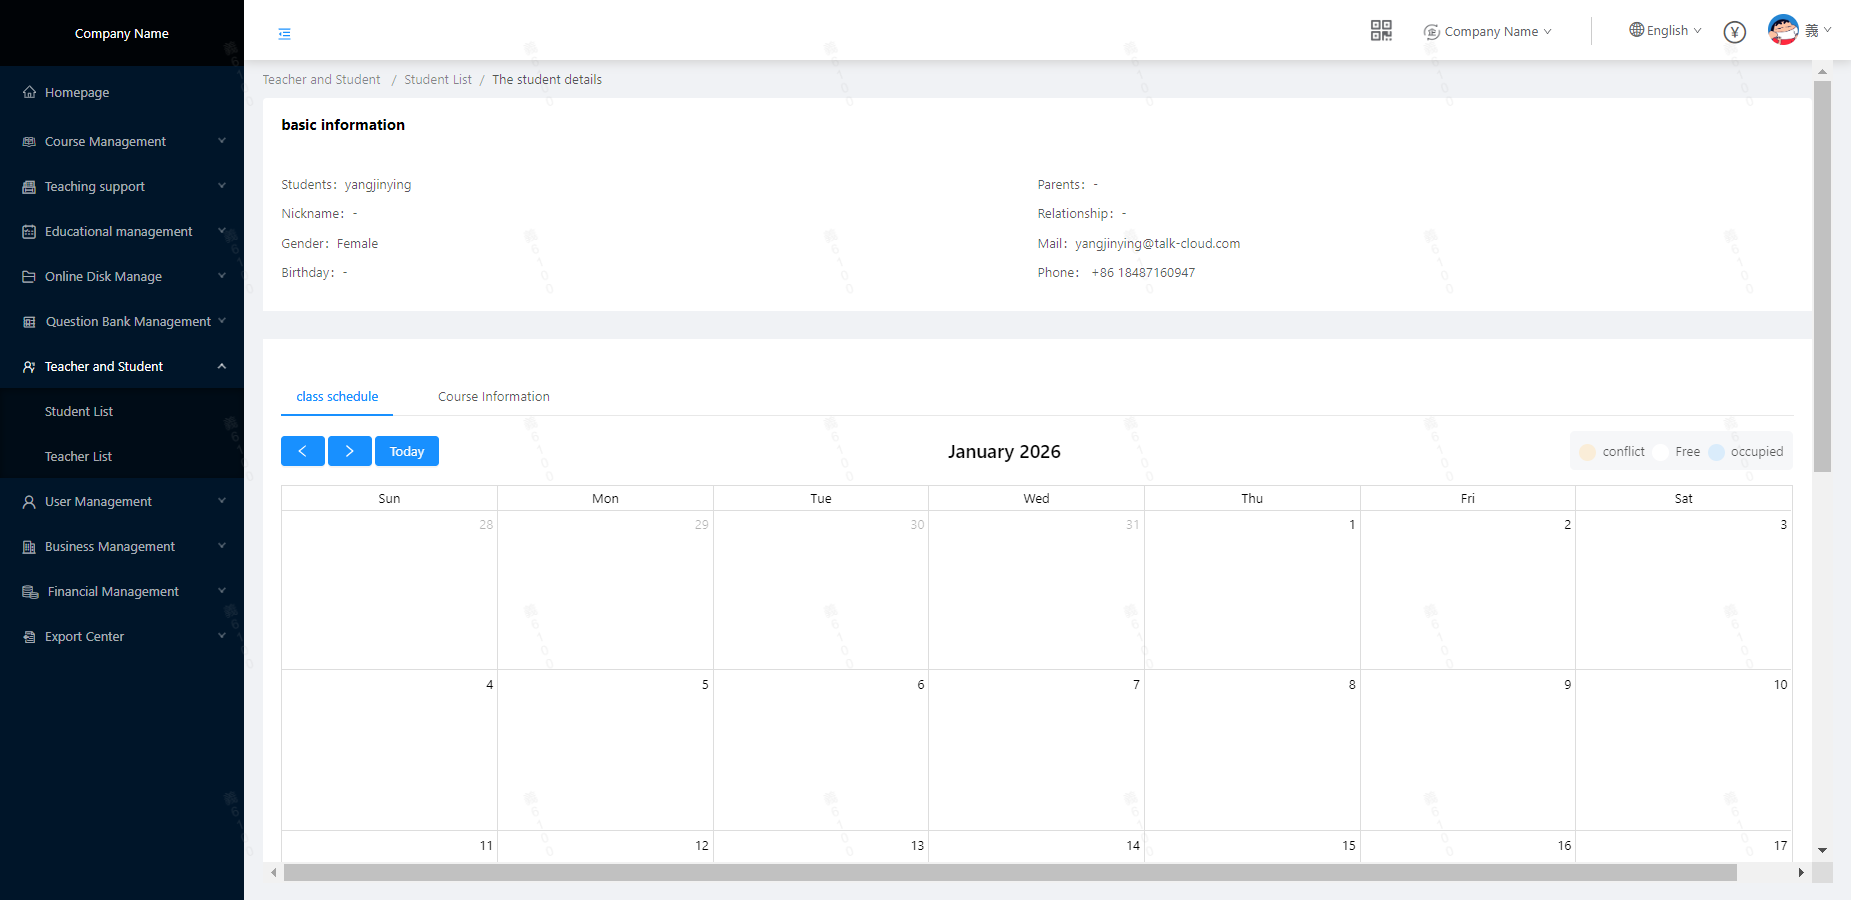The image size is (1851, 900).
Task: Switch to the Course Information tab
Action: (x=493, y=397)
